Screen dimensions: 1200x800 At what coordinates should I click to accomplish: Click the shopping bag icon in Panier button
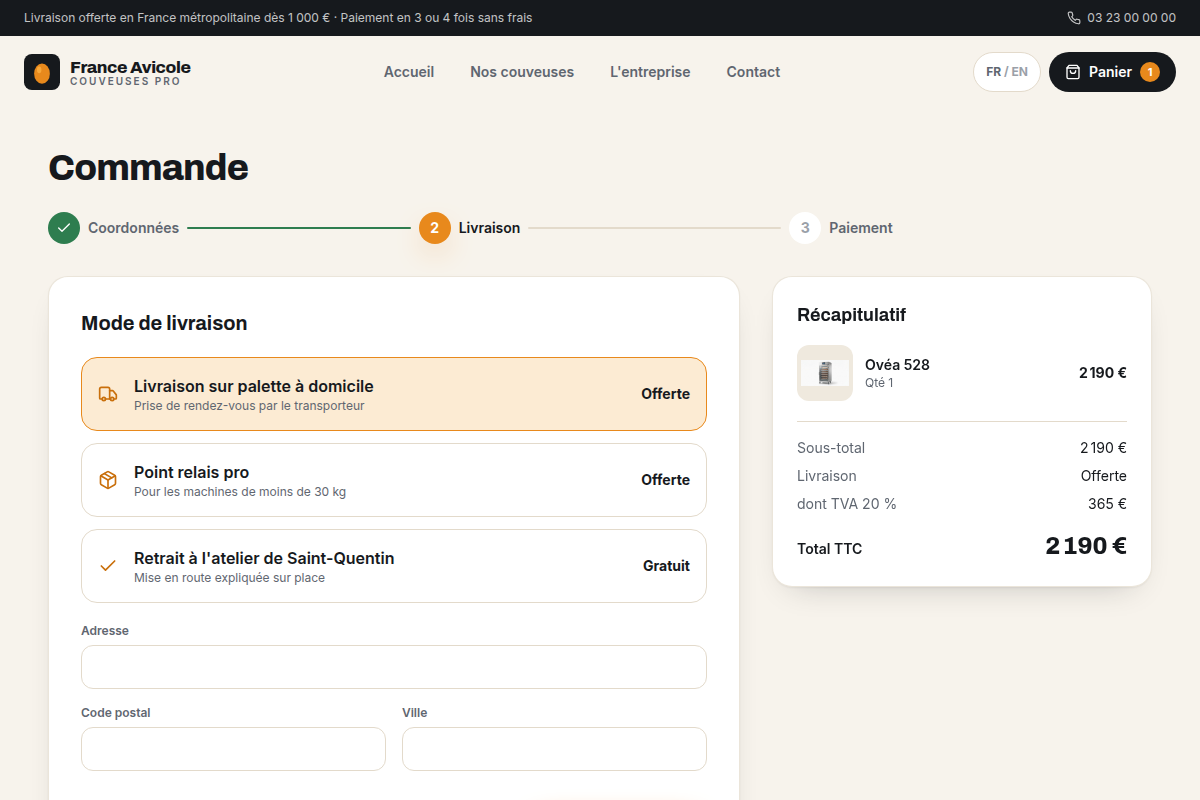click(1073, 72)
